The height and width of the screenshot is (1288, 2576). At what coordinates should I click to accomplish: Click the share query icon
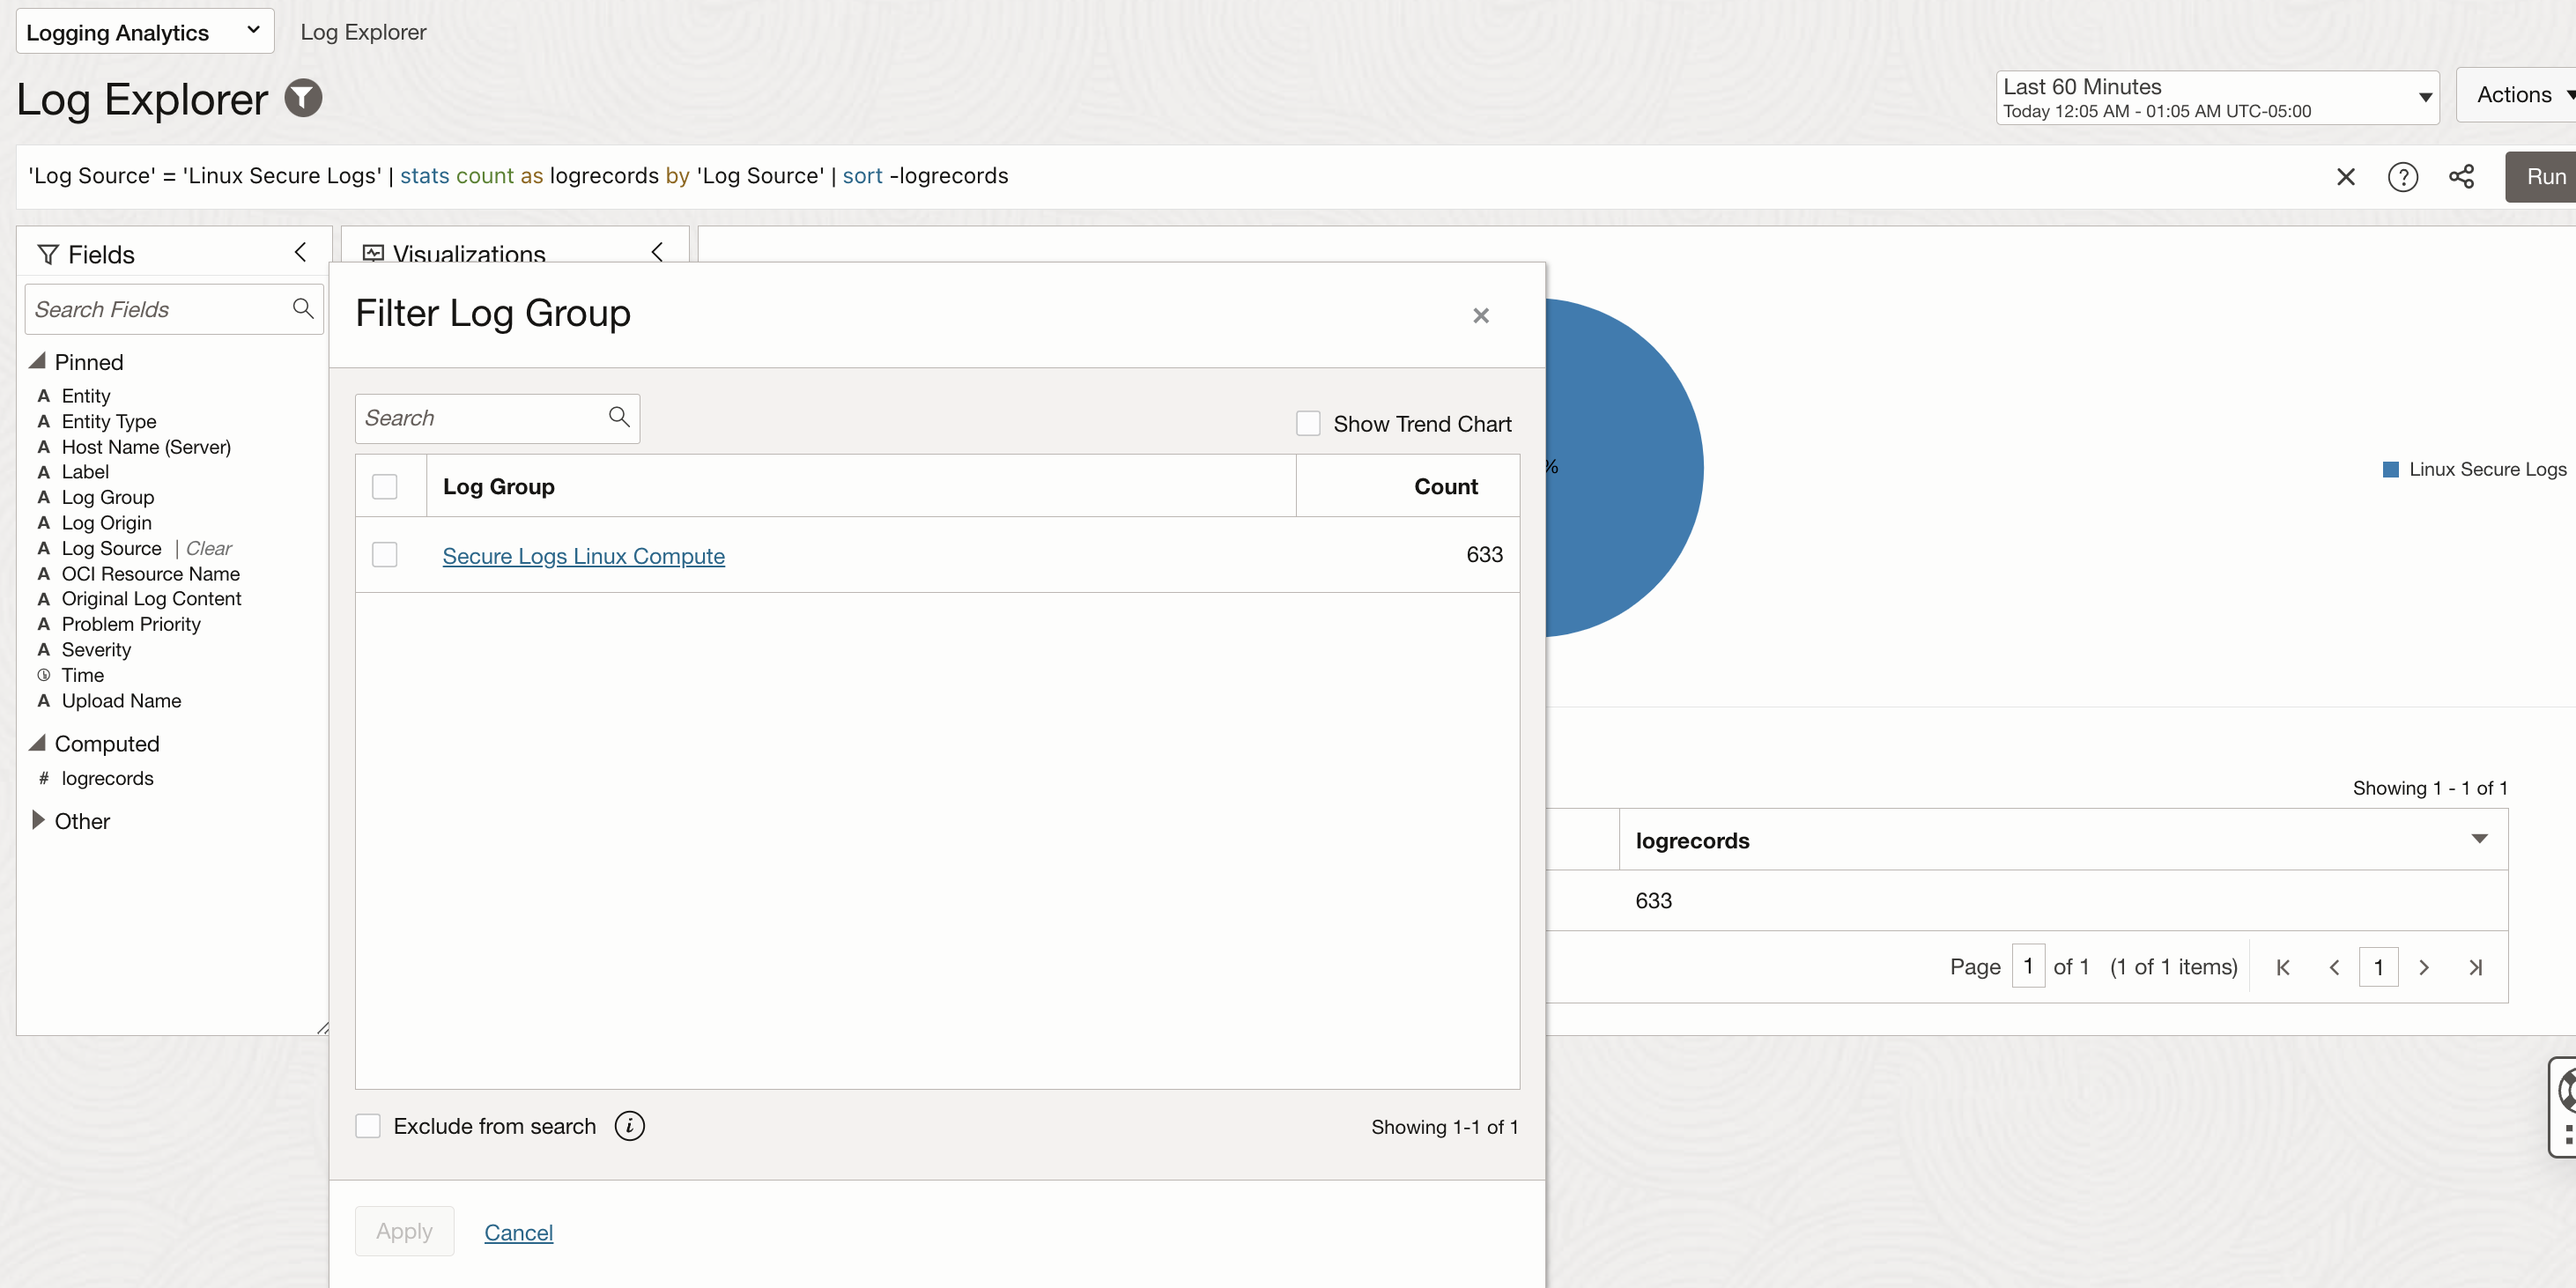tap(2461, 177)
